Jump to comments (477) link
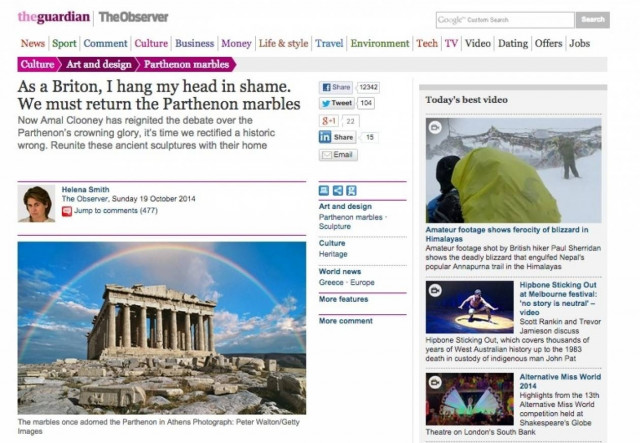Image resolution: width=640 pixels, height=443 pixels. (x=116, y=211)
